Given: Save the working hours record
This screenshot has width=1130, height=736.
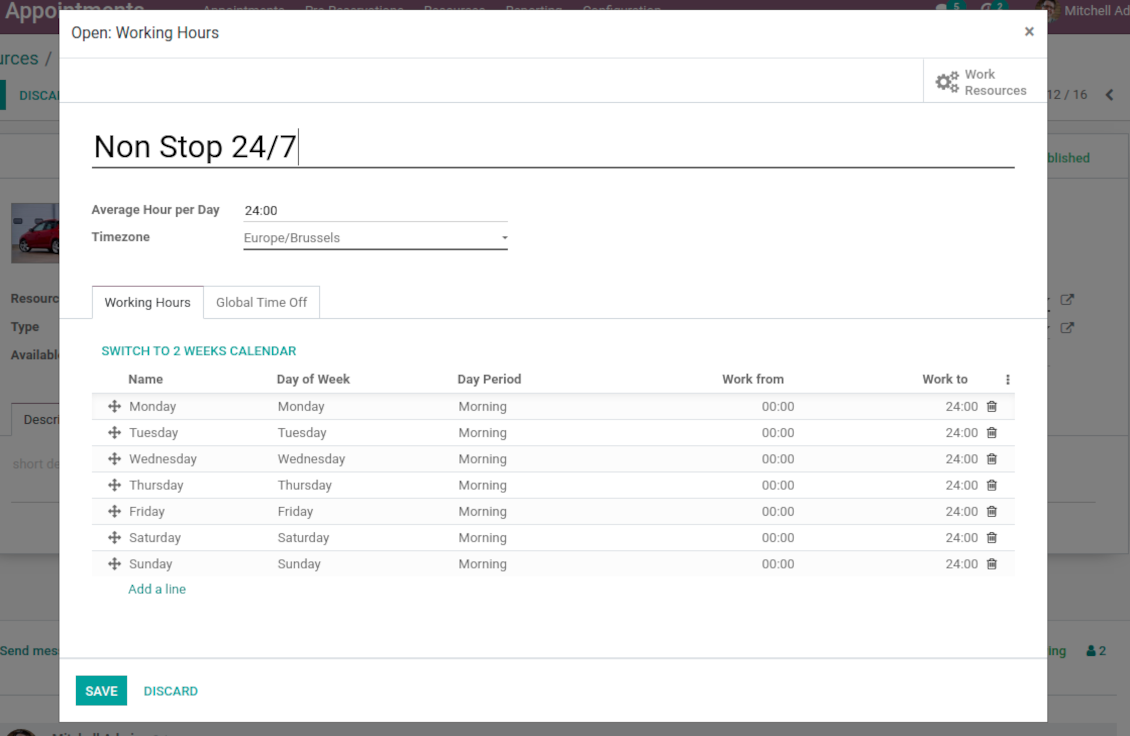Looking at the screenshot, I should click(x=101, y=691).
